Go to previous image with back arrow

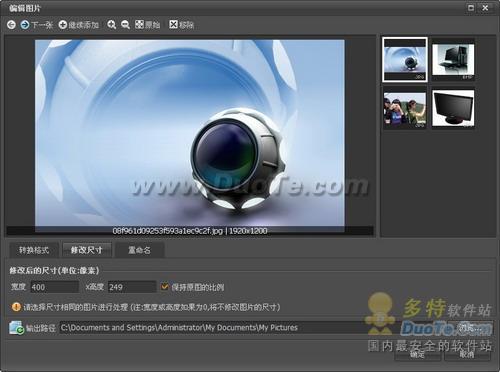click(x=11, y=25)
